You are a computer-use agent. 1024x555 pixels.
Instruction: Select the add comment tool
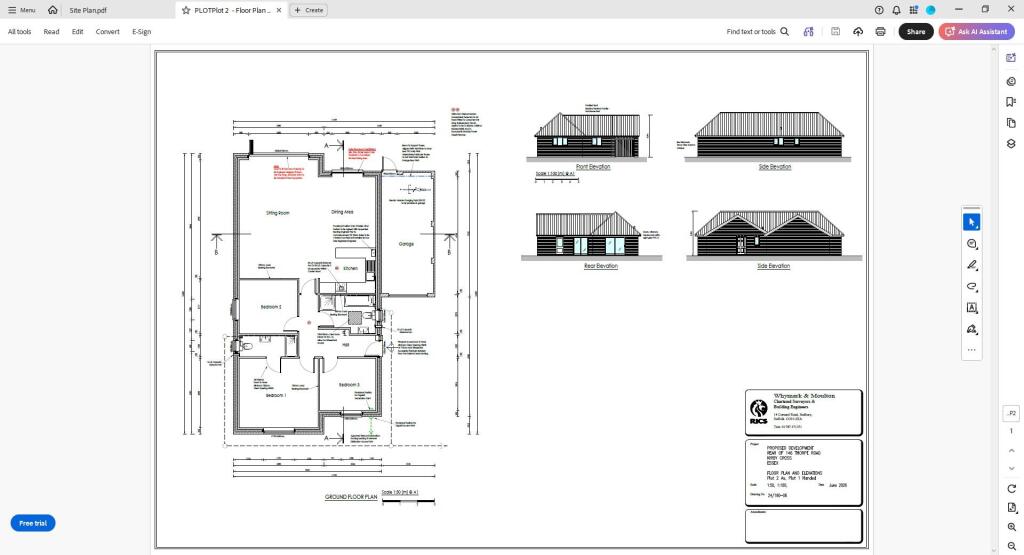(x=972, y=244)
